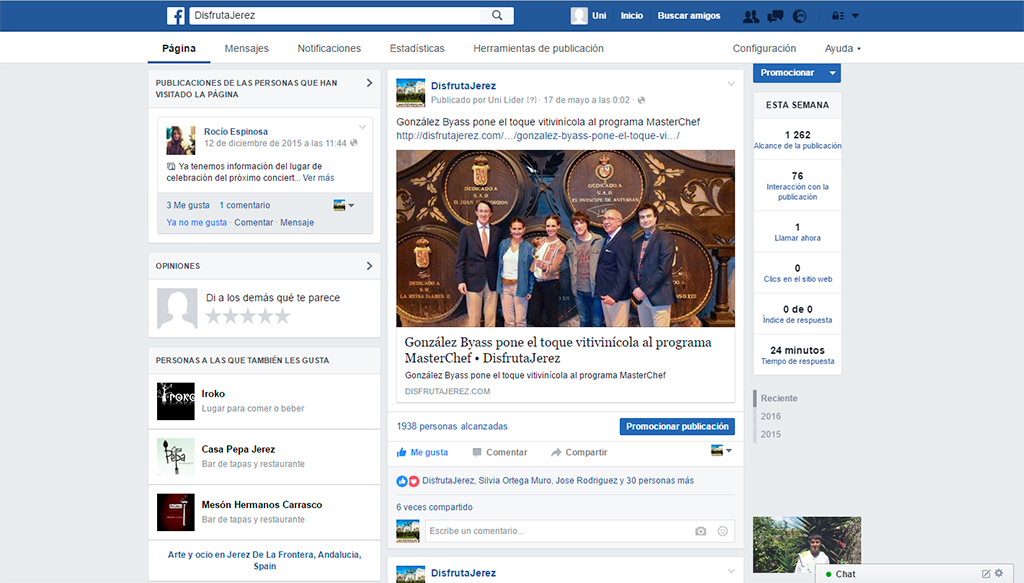Click the public globe icon on post date
This screenshot has height=583, width=1024.
pos(641,100)
